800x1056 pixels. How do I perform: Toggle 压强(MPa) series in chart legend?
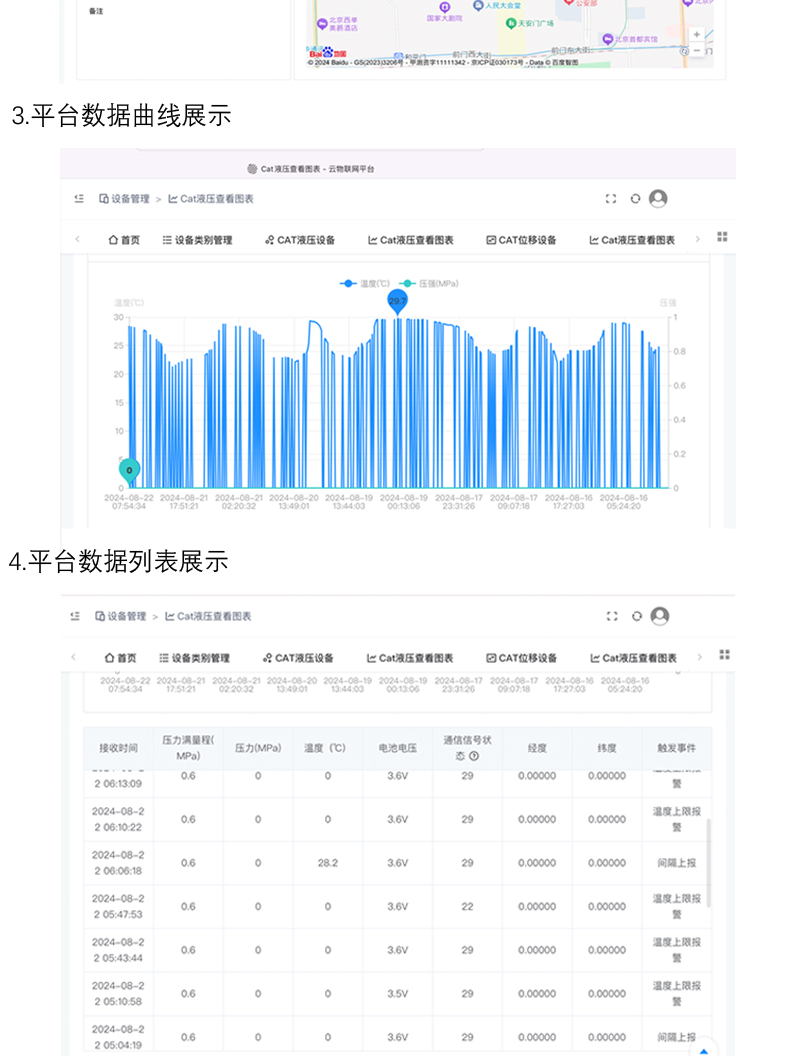click(430, 284)
